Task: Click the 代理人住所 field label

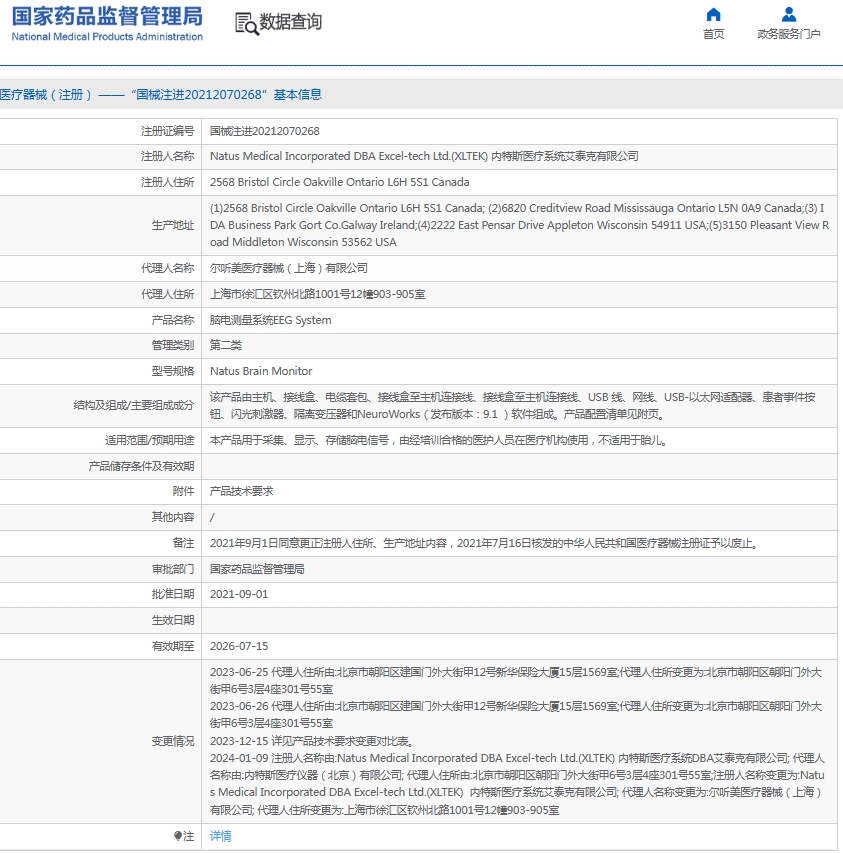Action: [168, 294]
